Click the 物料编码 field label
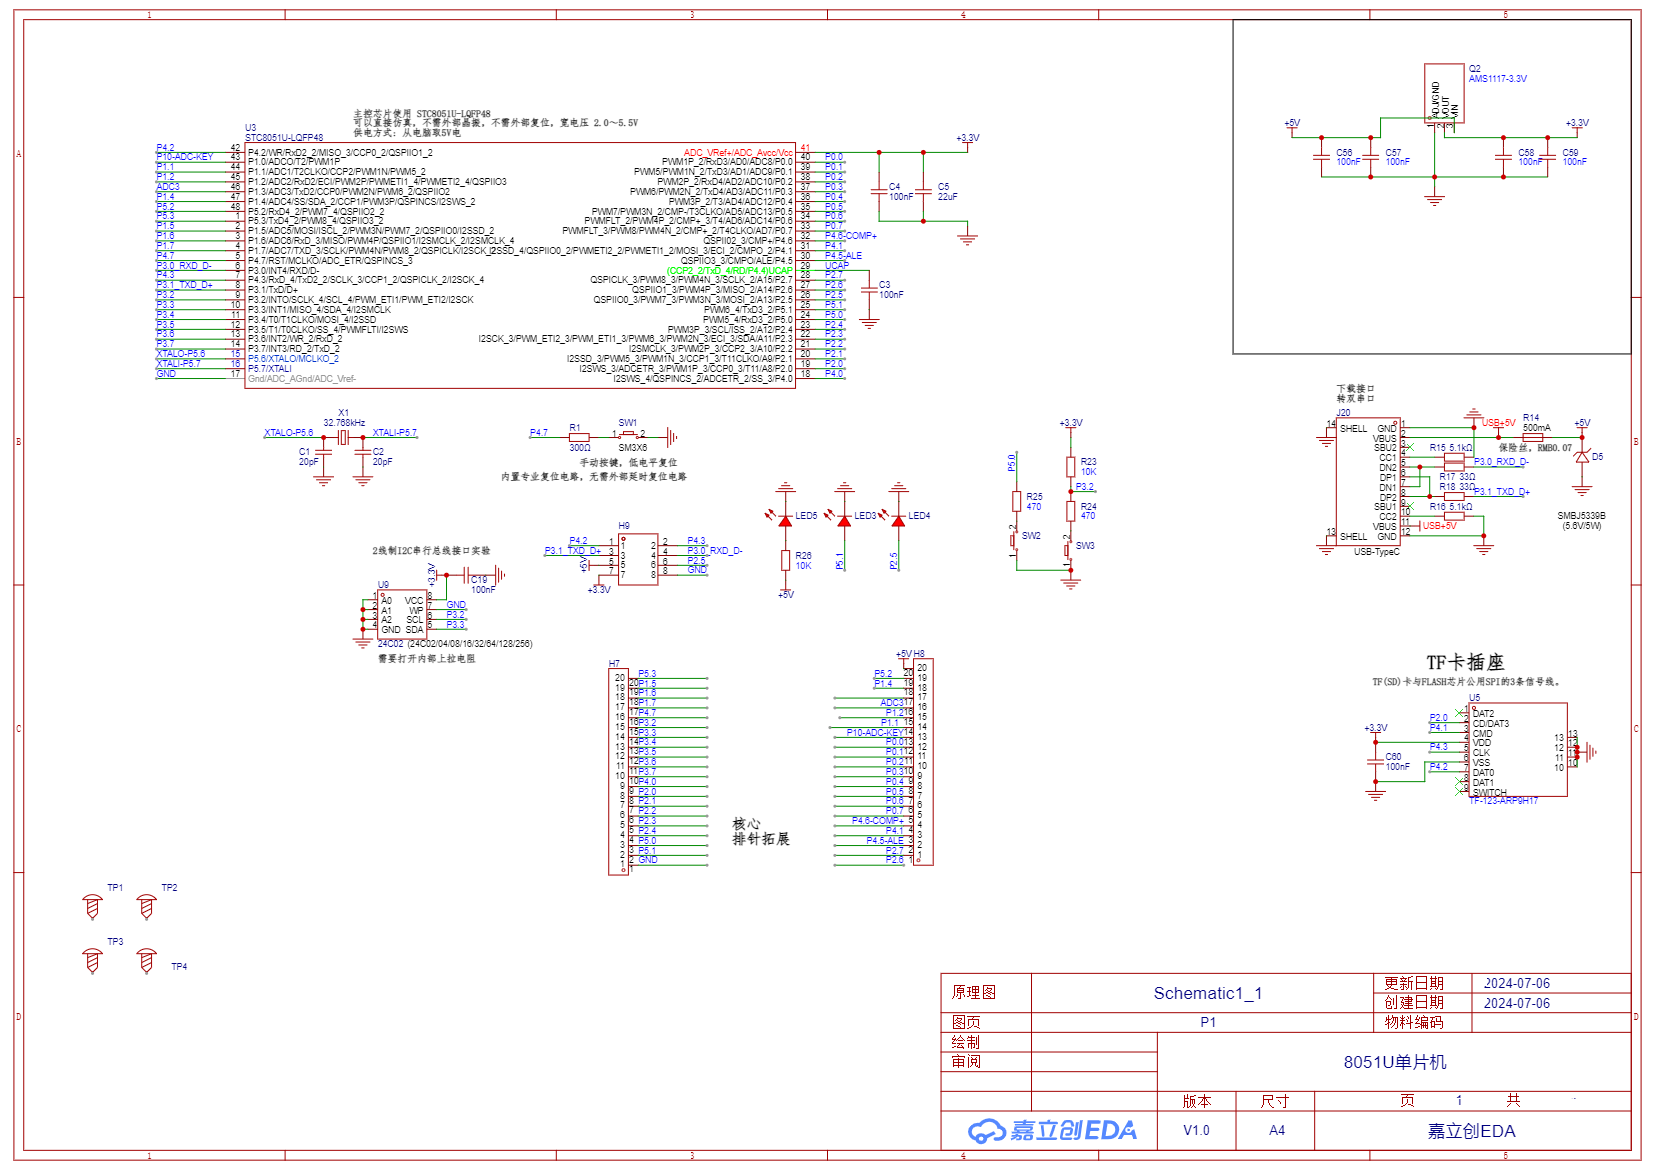1655x1170 pixels. tap(1413, 1022)
